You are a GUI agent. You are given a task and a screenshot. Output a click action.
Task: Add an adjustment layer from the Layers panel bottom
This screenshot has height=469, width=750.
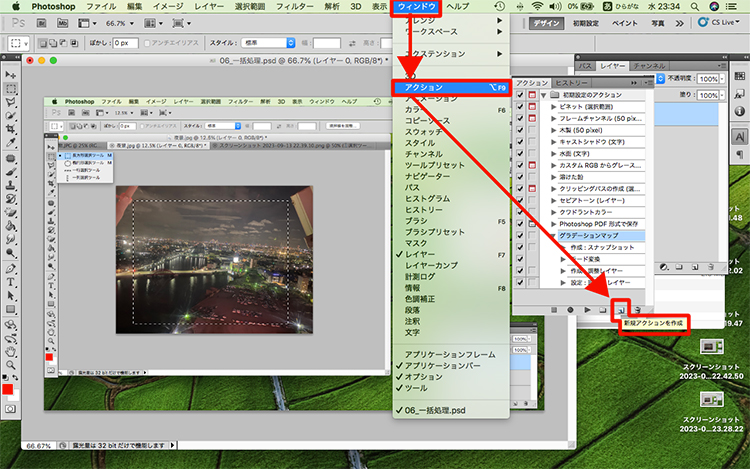point(663,267)
